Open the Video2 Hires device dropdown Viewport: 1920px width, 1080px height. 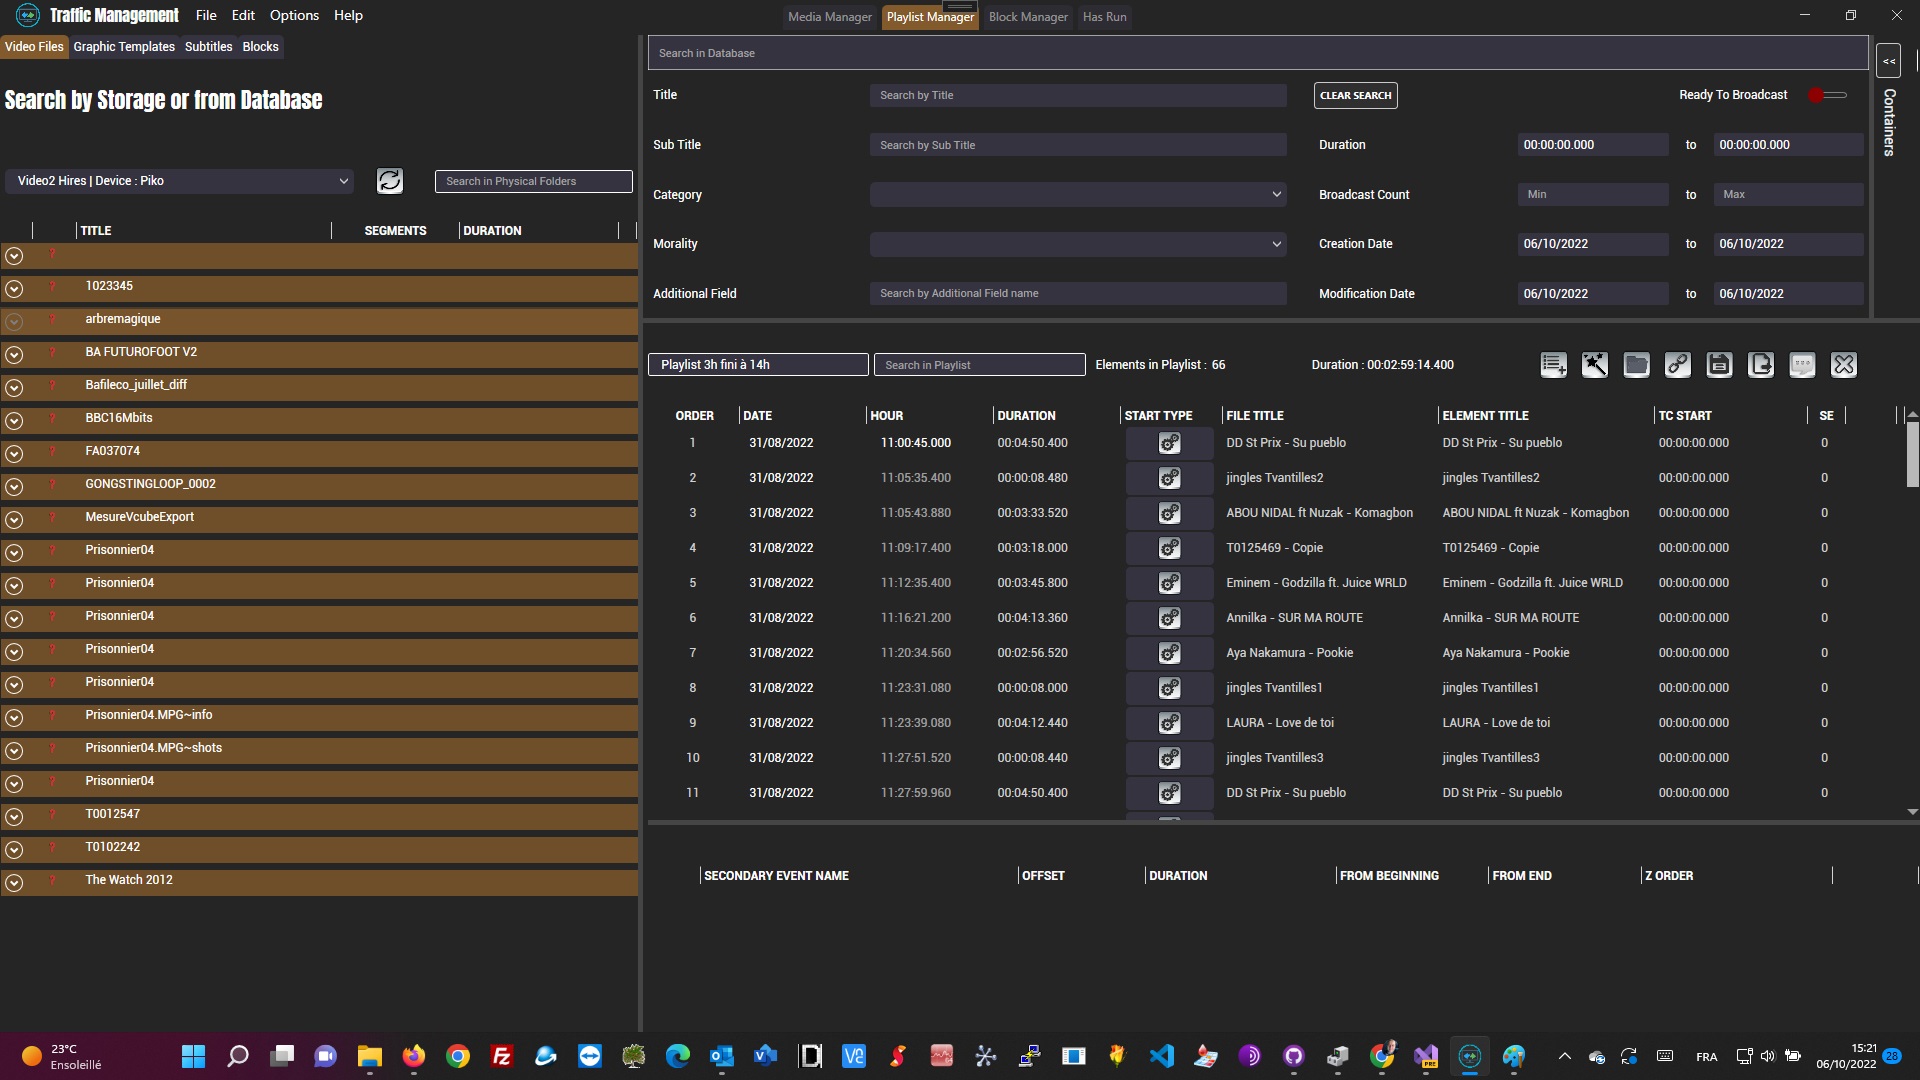[x=181, y=181]
